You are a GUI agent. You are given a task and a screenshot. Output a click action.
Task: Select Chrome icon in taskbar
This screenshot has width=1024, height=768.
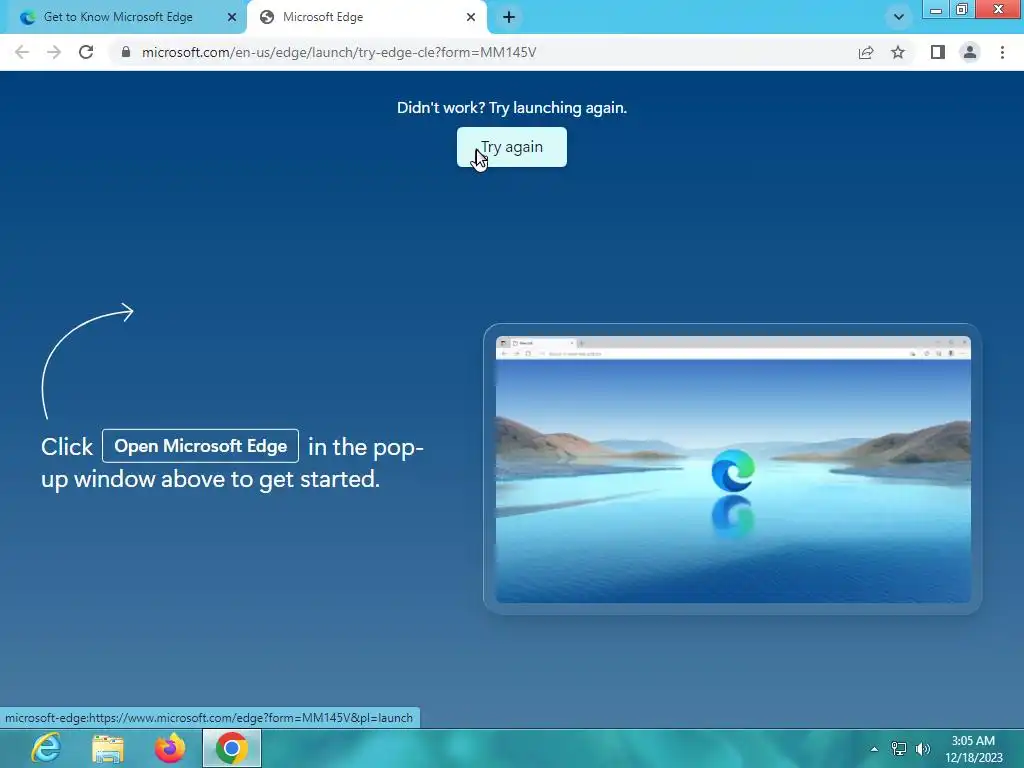pos(232,748)
